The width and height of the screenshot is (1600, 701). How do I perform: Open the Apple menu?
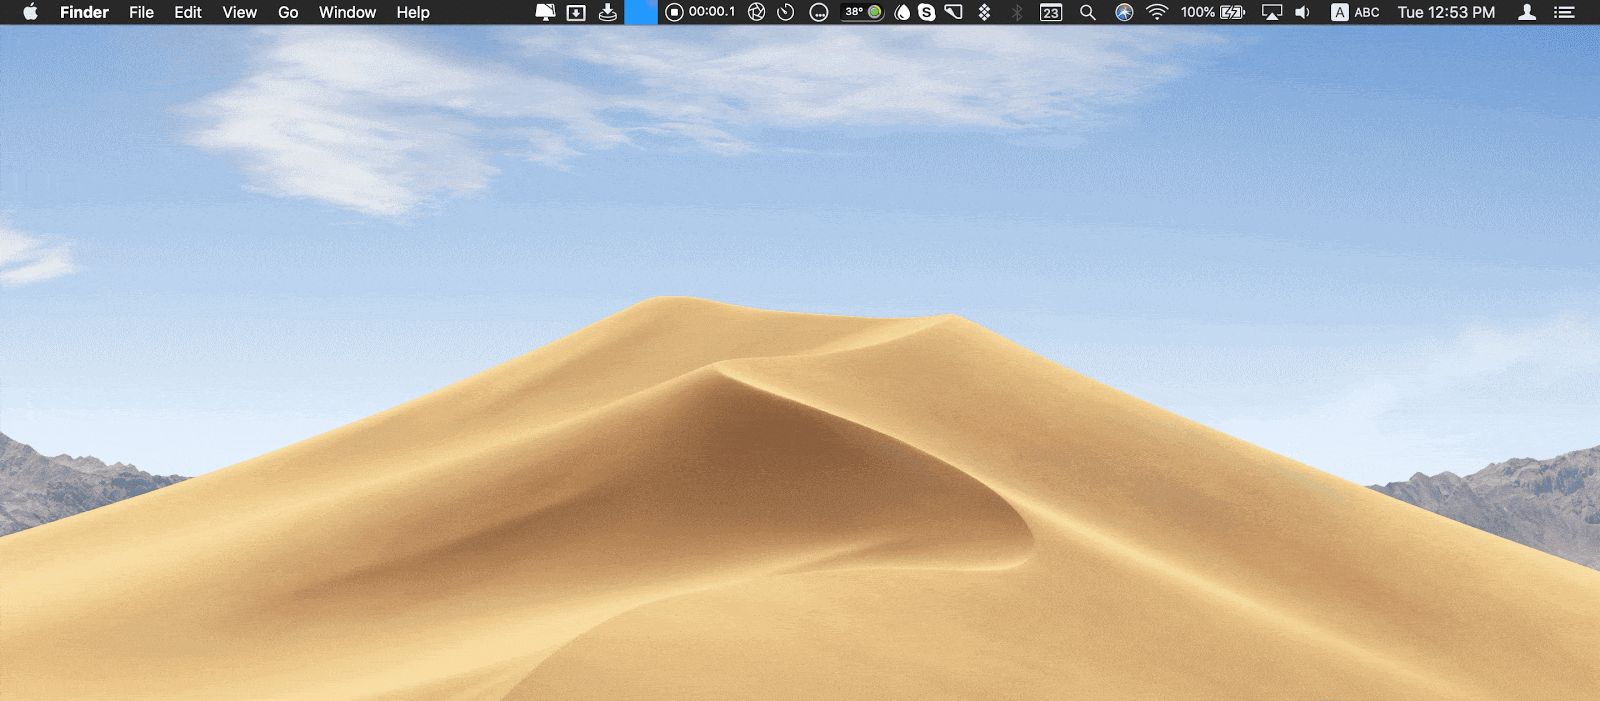pyautogui.click(x=30, y=12)
